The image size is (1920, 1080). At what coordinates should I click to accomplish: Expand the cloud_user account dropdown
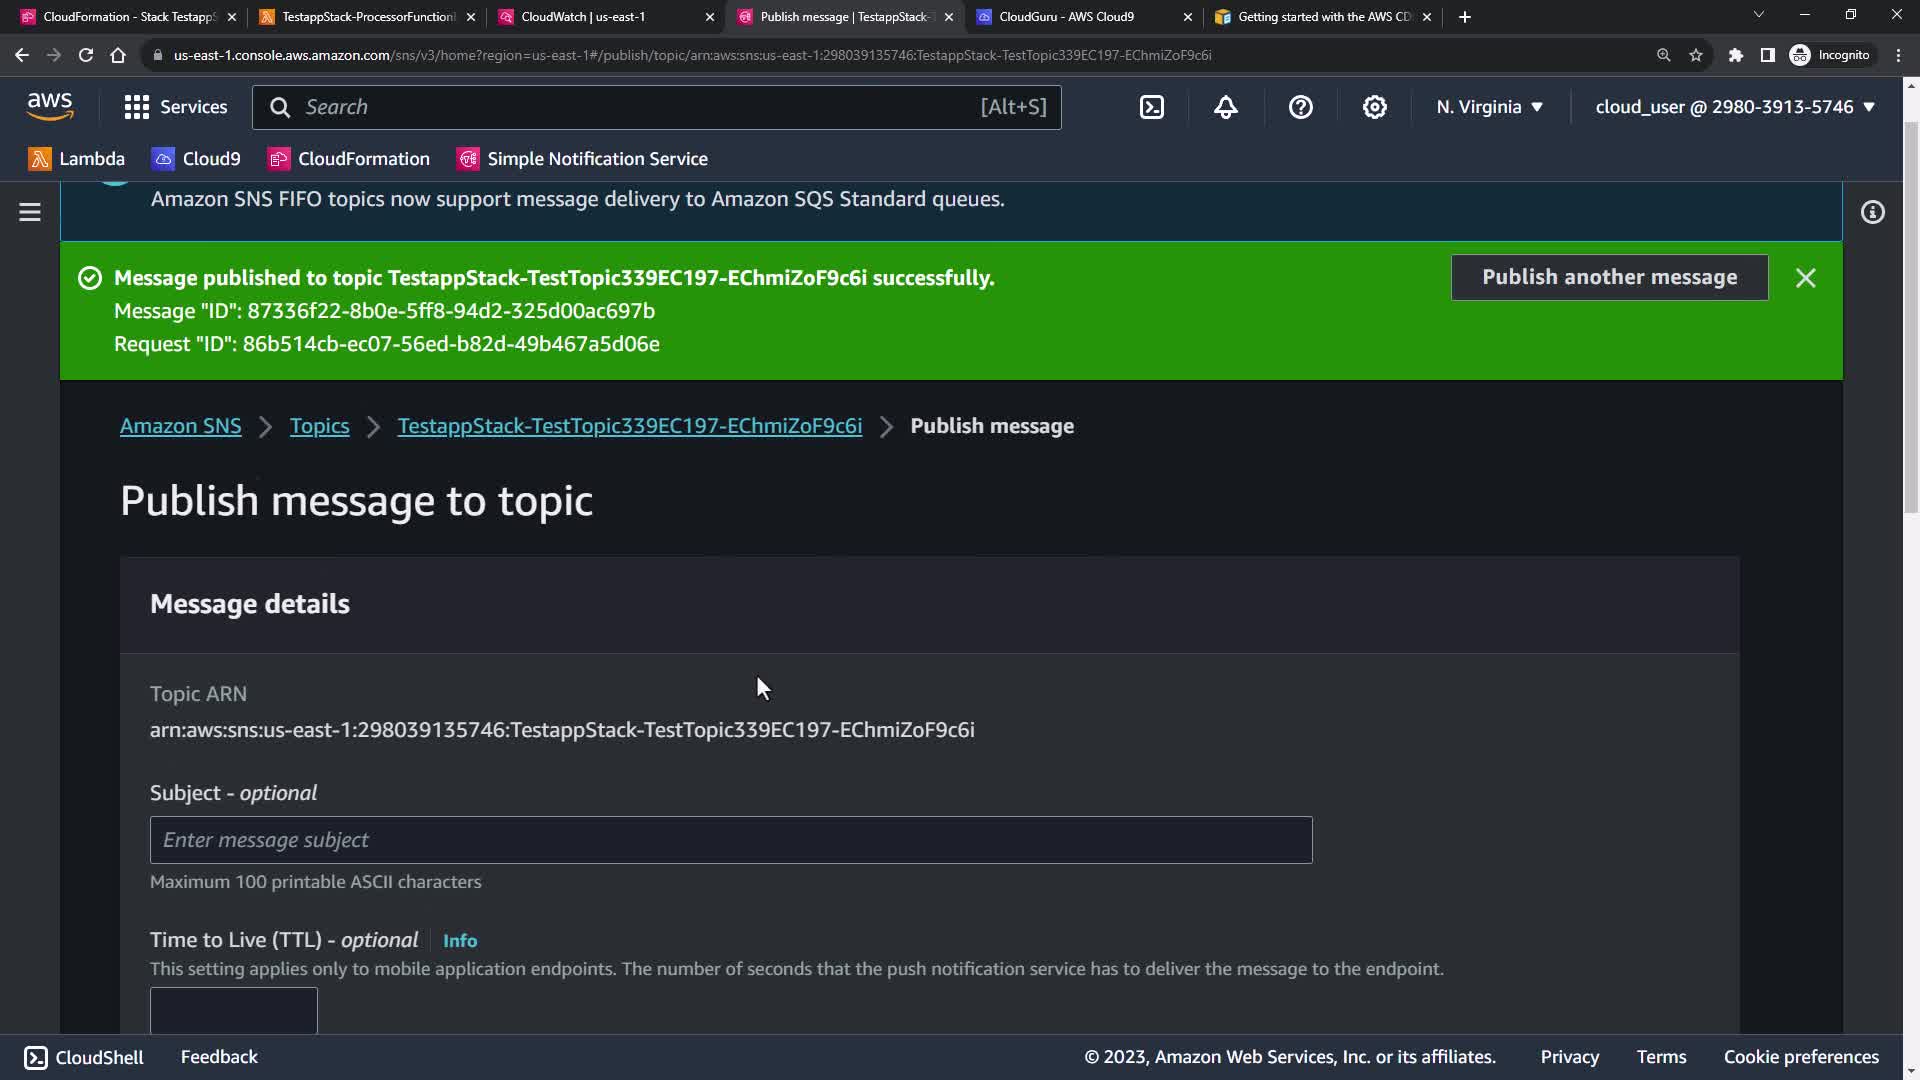1734,107
